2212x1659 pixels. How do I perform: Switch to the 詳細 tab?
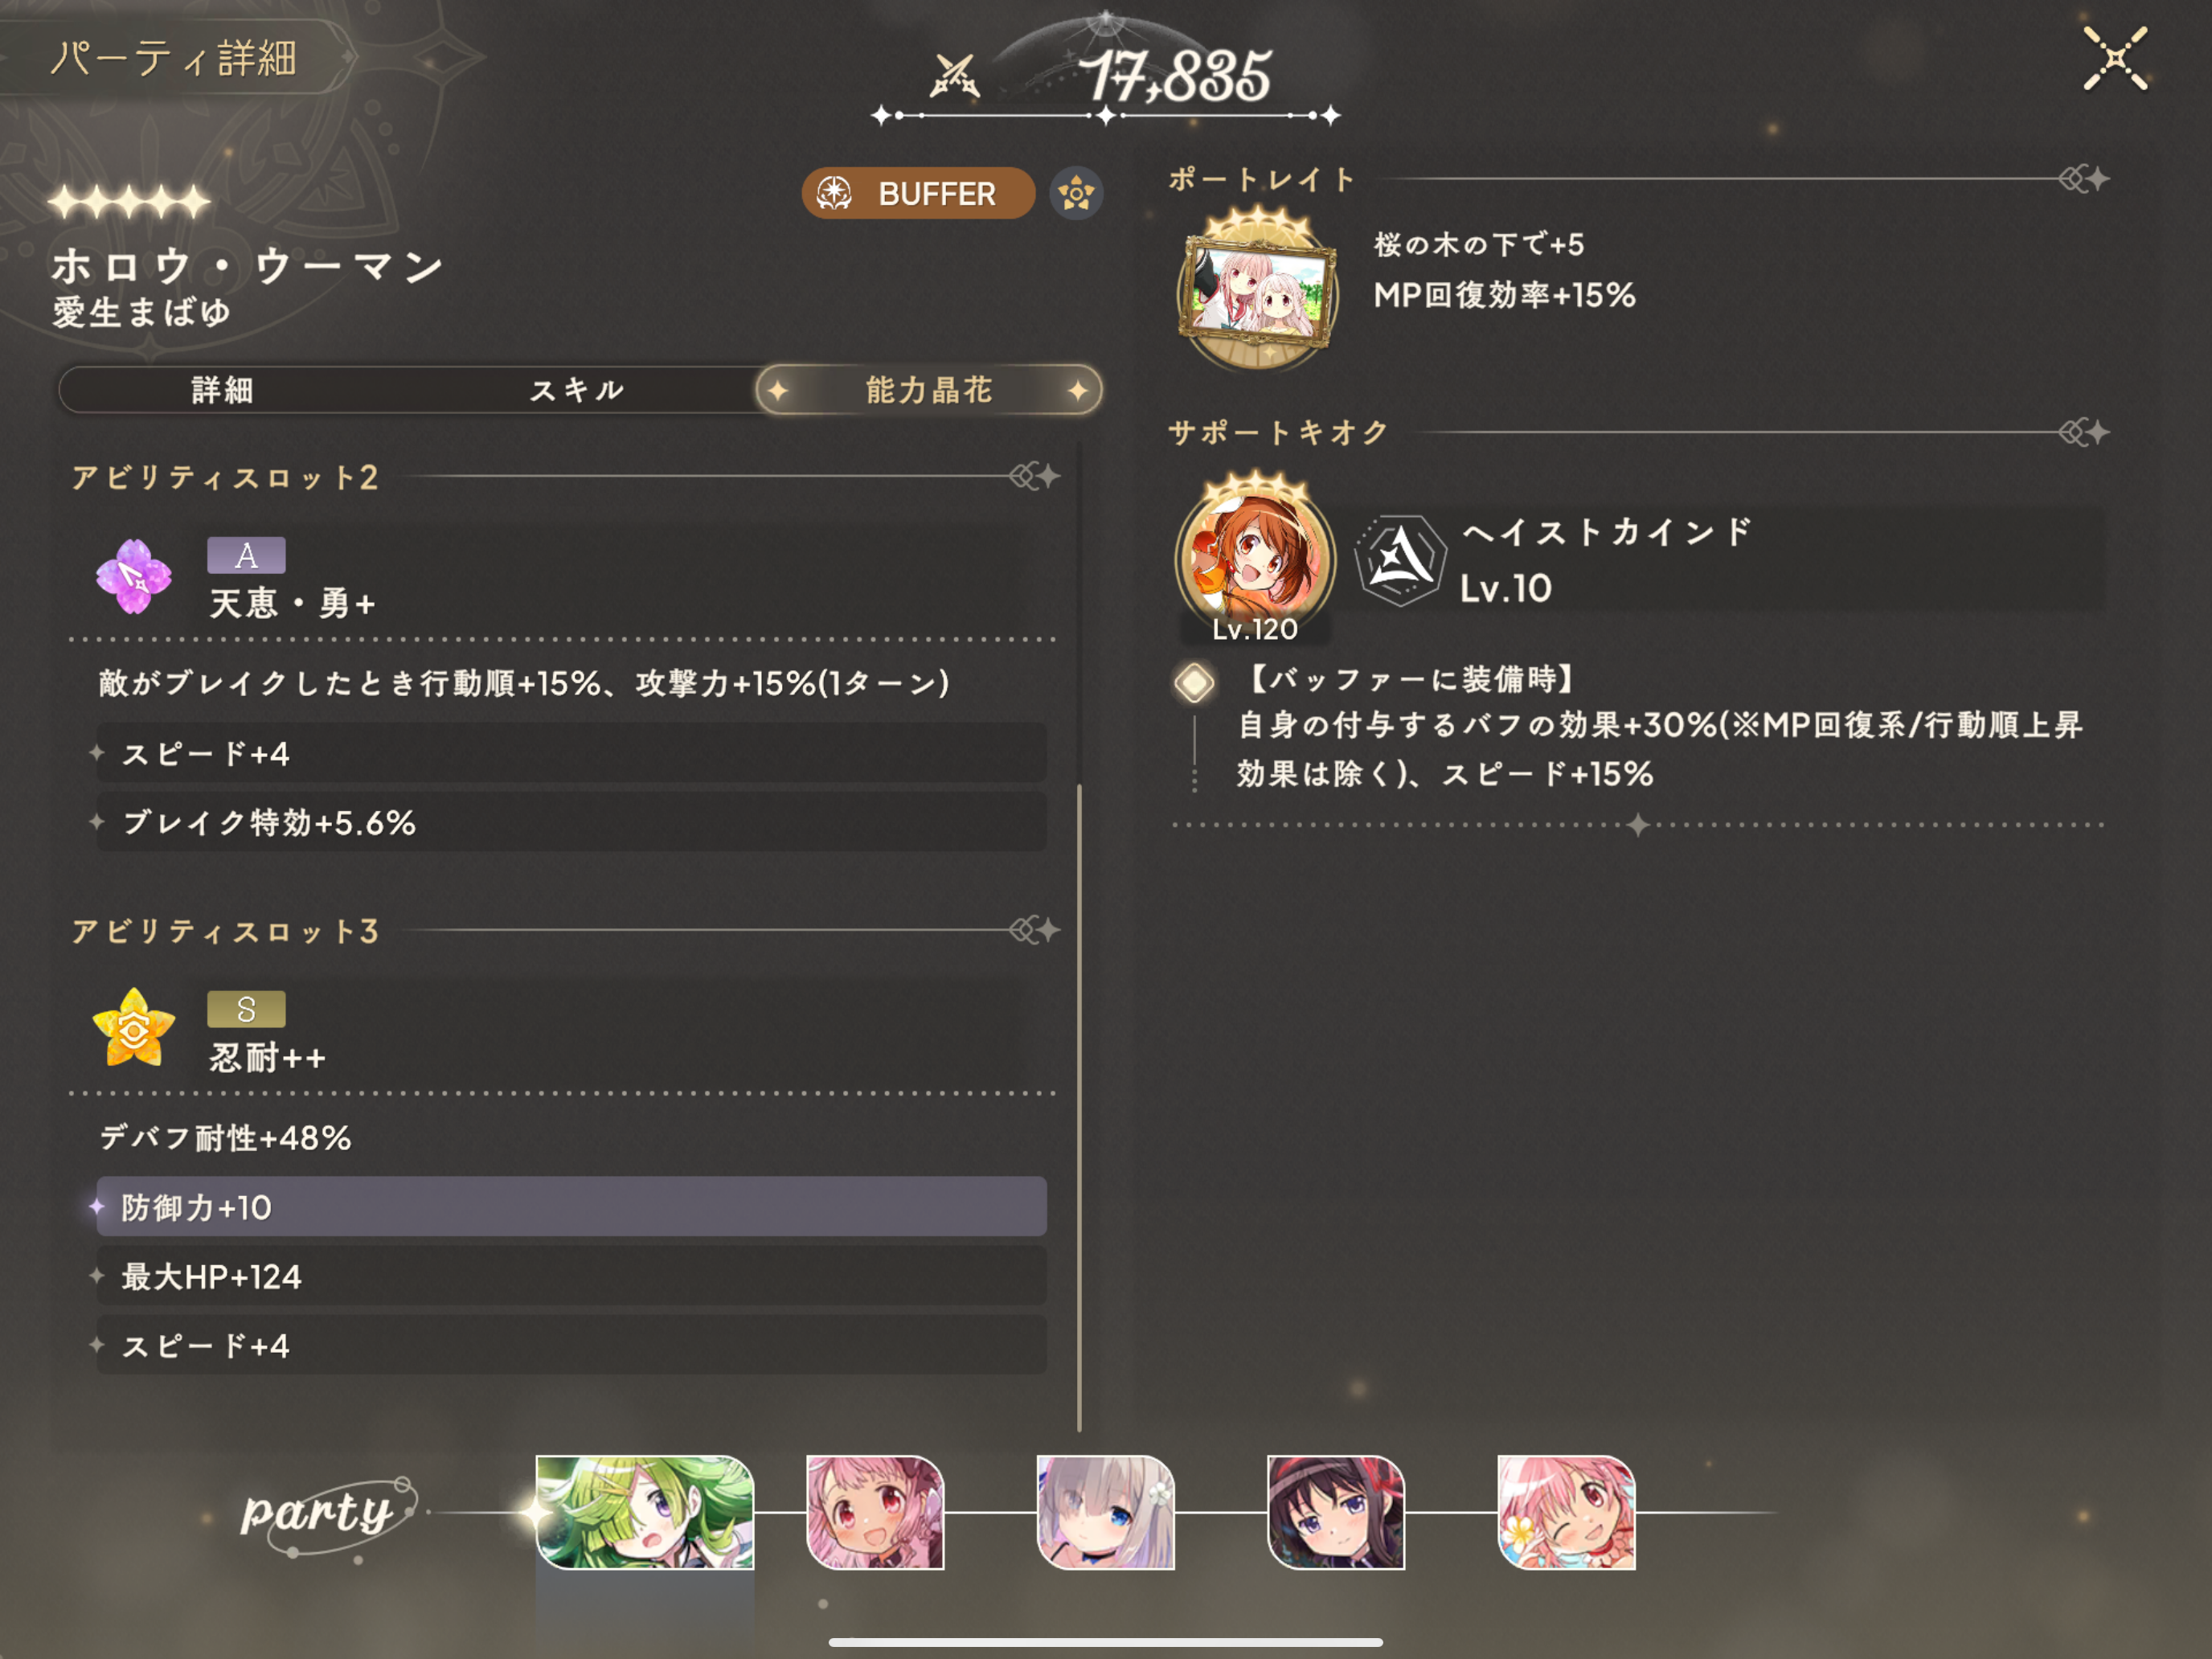coord(222,390)
